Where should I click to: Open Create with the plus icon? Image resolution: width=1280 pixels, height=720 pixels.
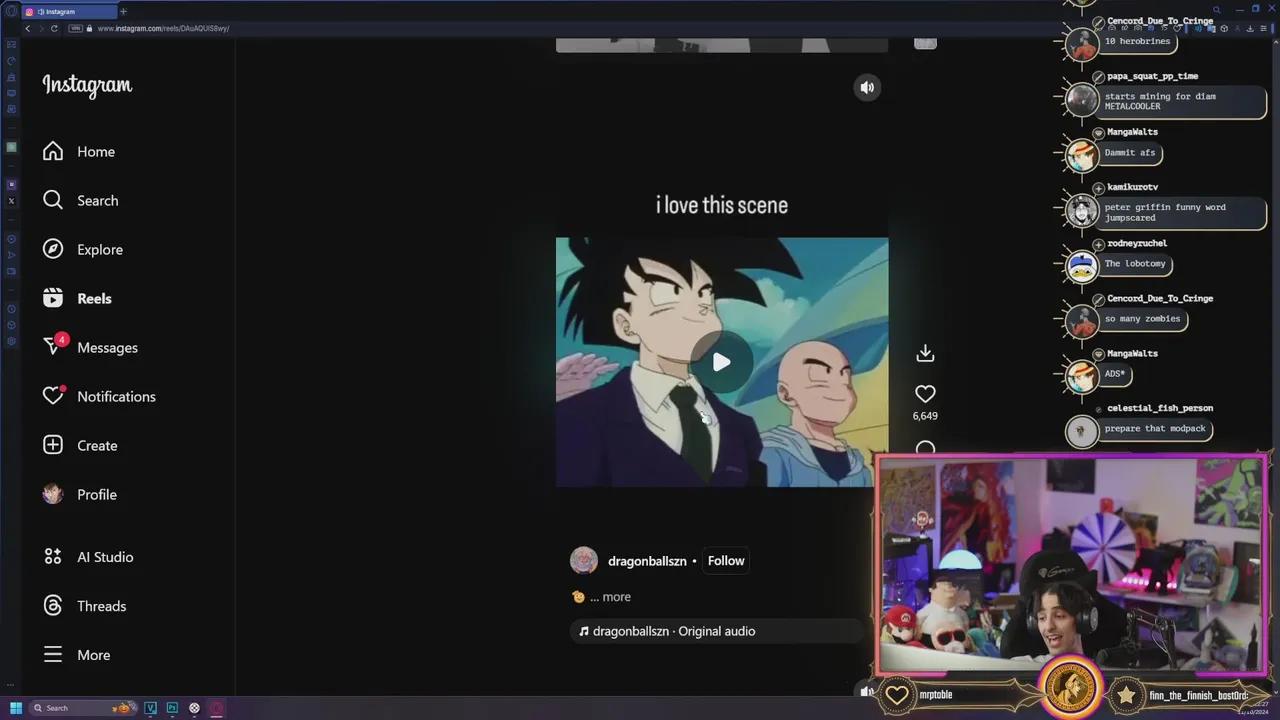coord(52,445)
